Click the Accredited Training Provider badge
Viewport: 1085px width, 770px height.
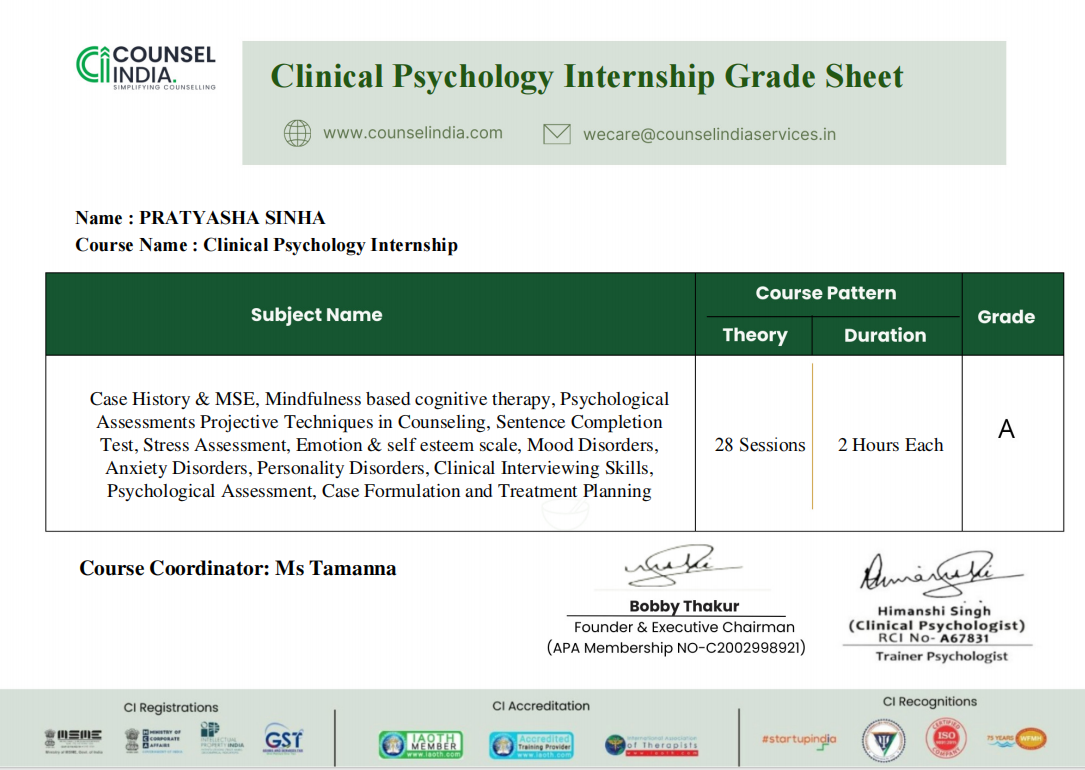tap(531, 745)
